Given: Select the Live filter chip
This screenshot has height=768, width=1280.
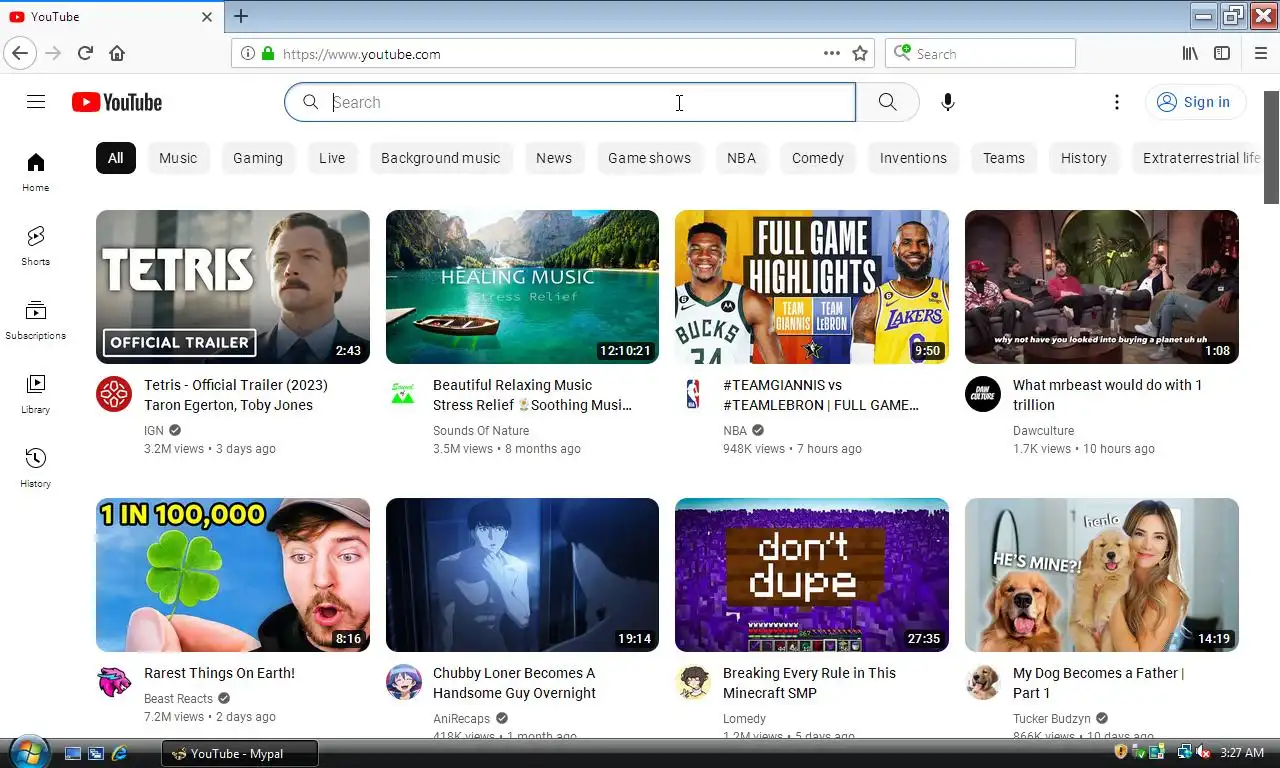Looking at the screenshot, I should [332, 158].
